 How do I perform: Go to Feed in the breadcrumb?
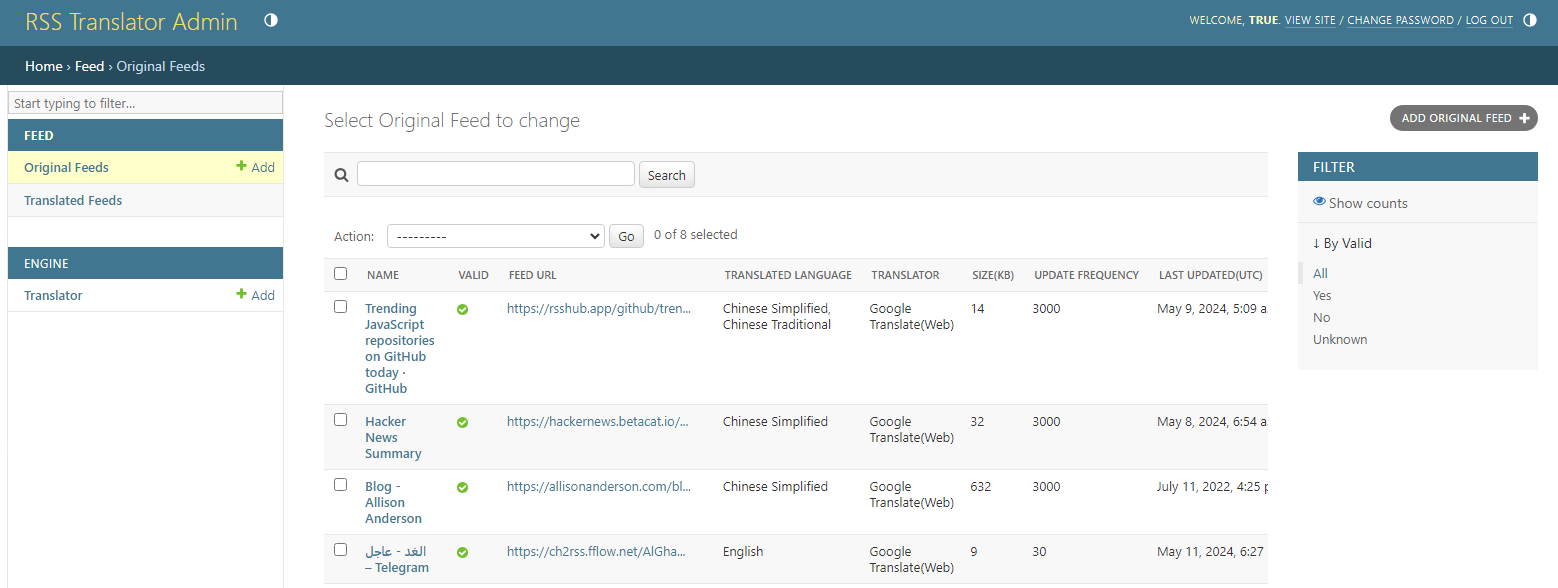(89, 66)
